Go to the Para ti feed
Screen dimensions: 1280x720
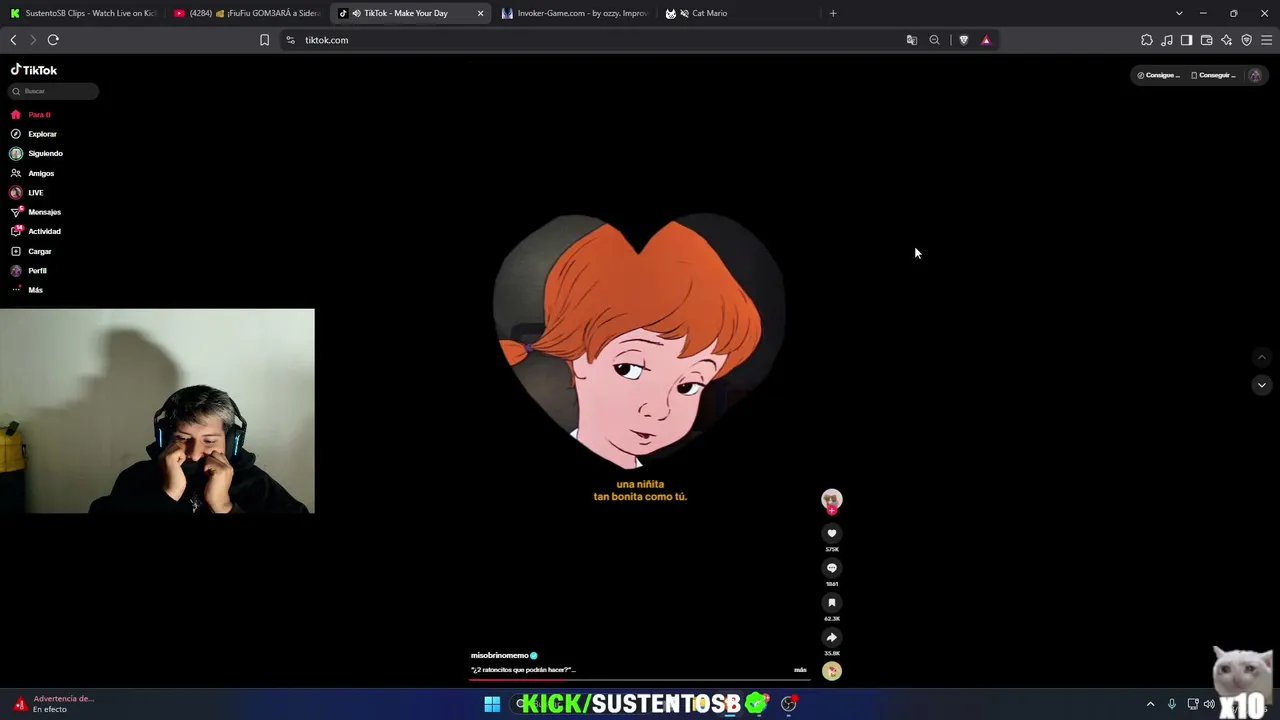tap(32, 114)
